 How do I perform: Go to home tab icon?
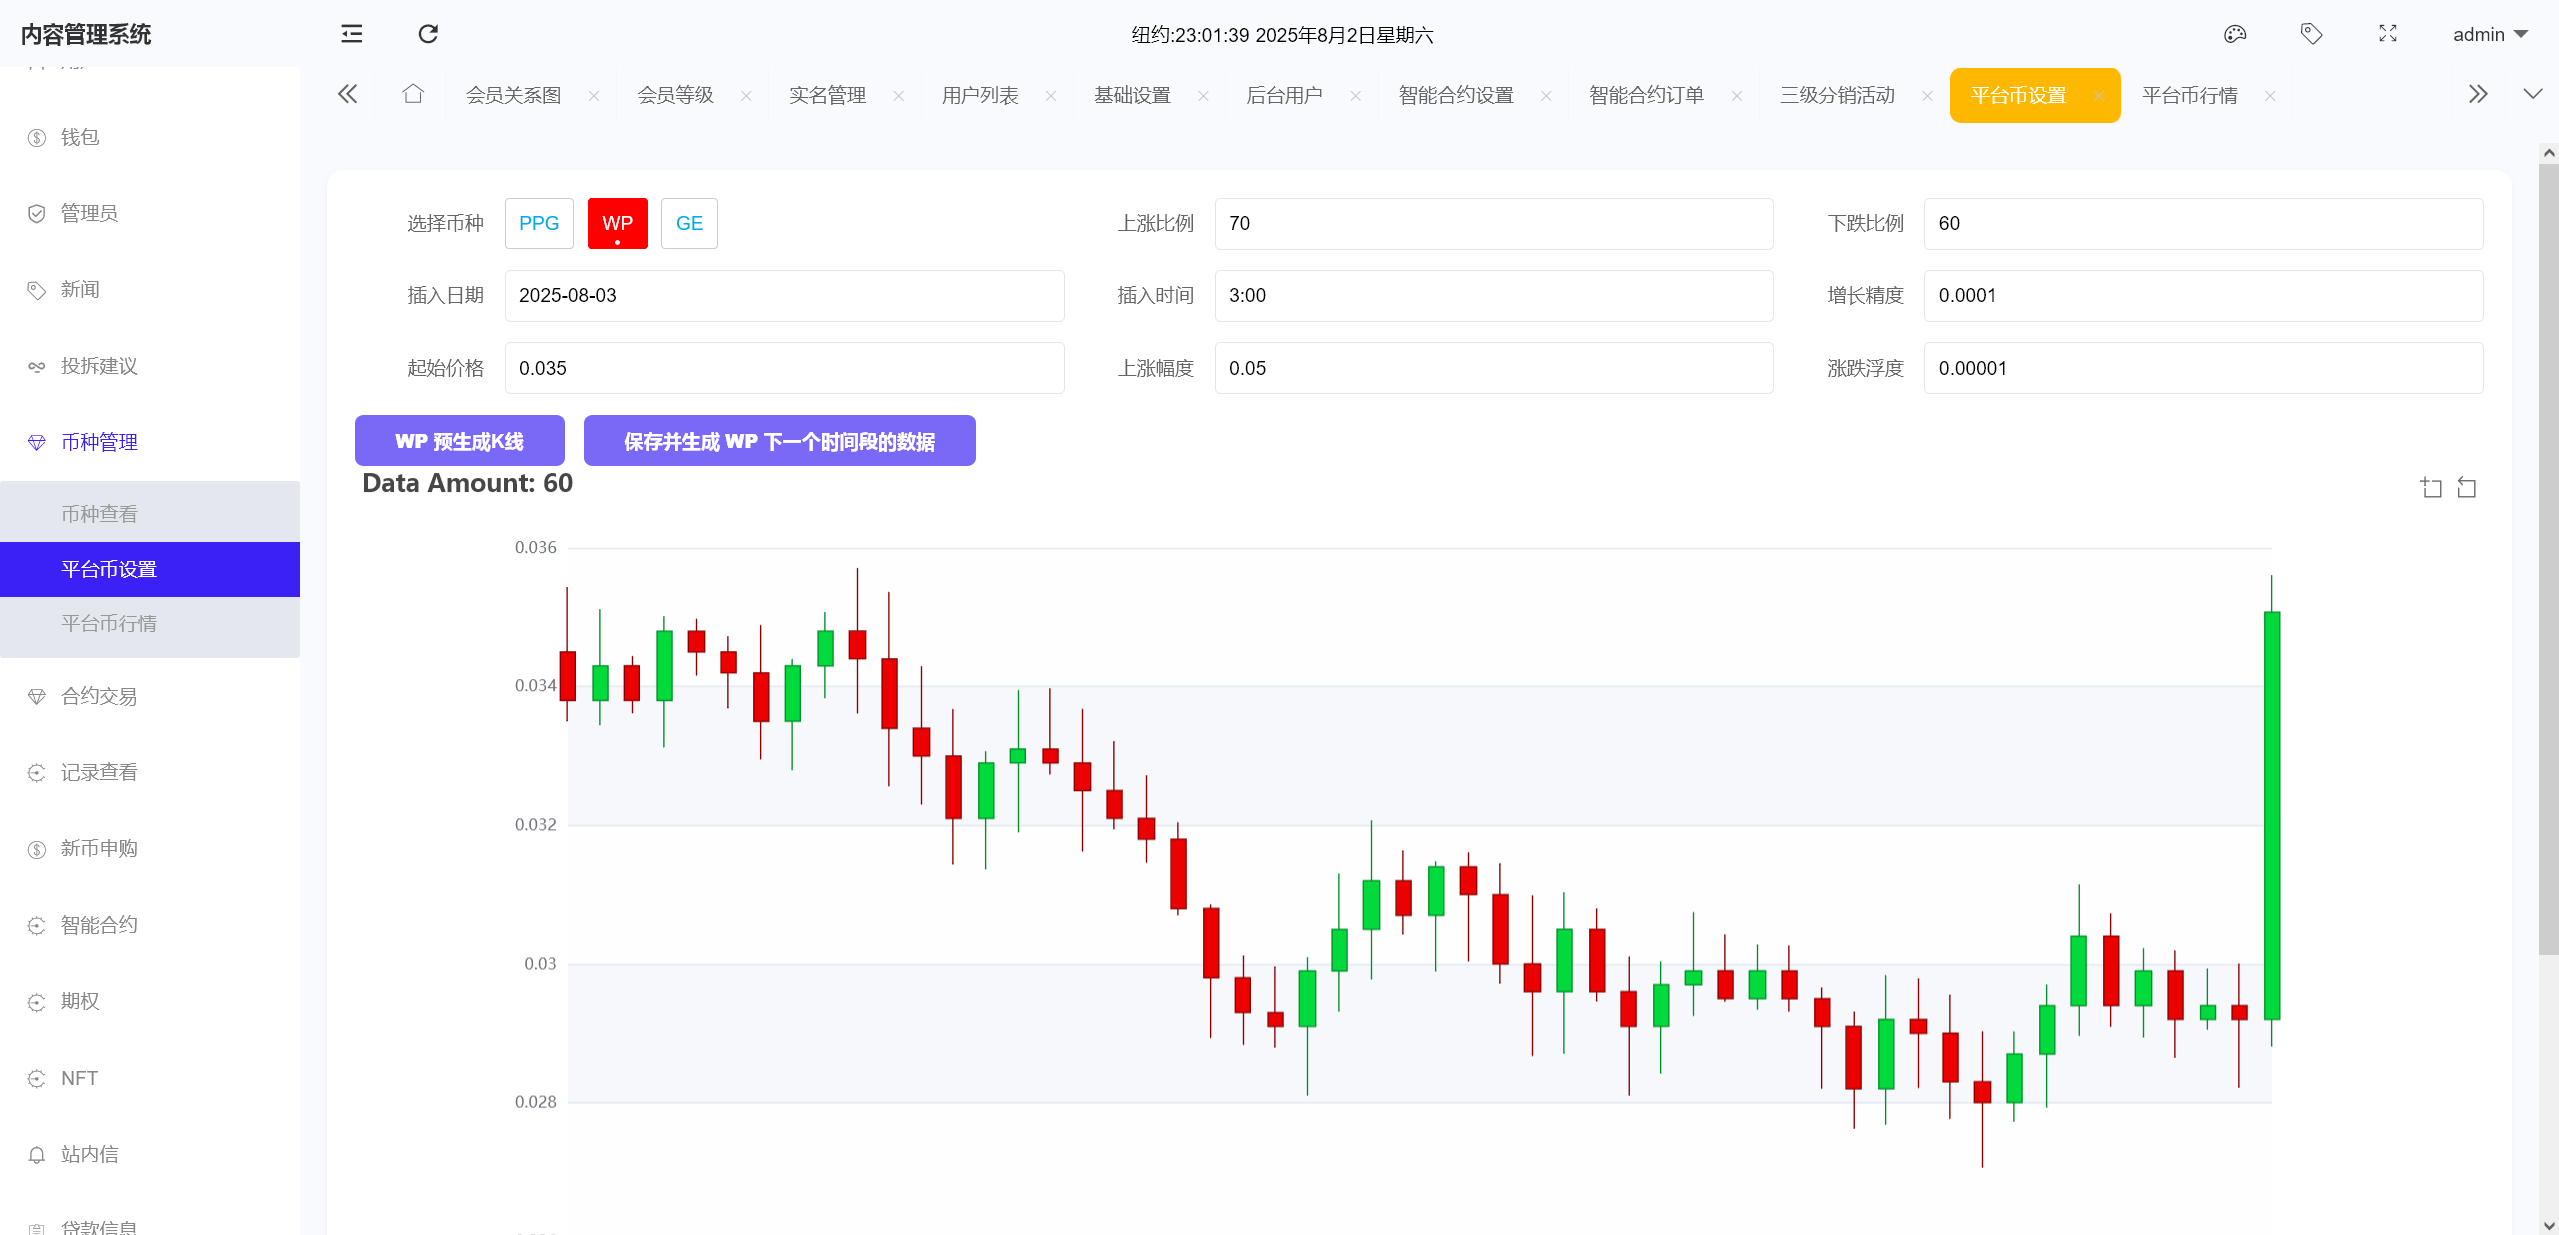pos(413,94)
